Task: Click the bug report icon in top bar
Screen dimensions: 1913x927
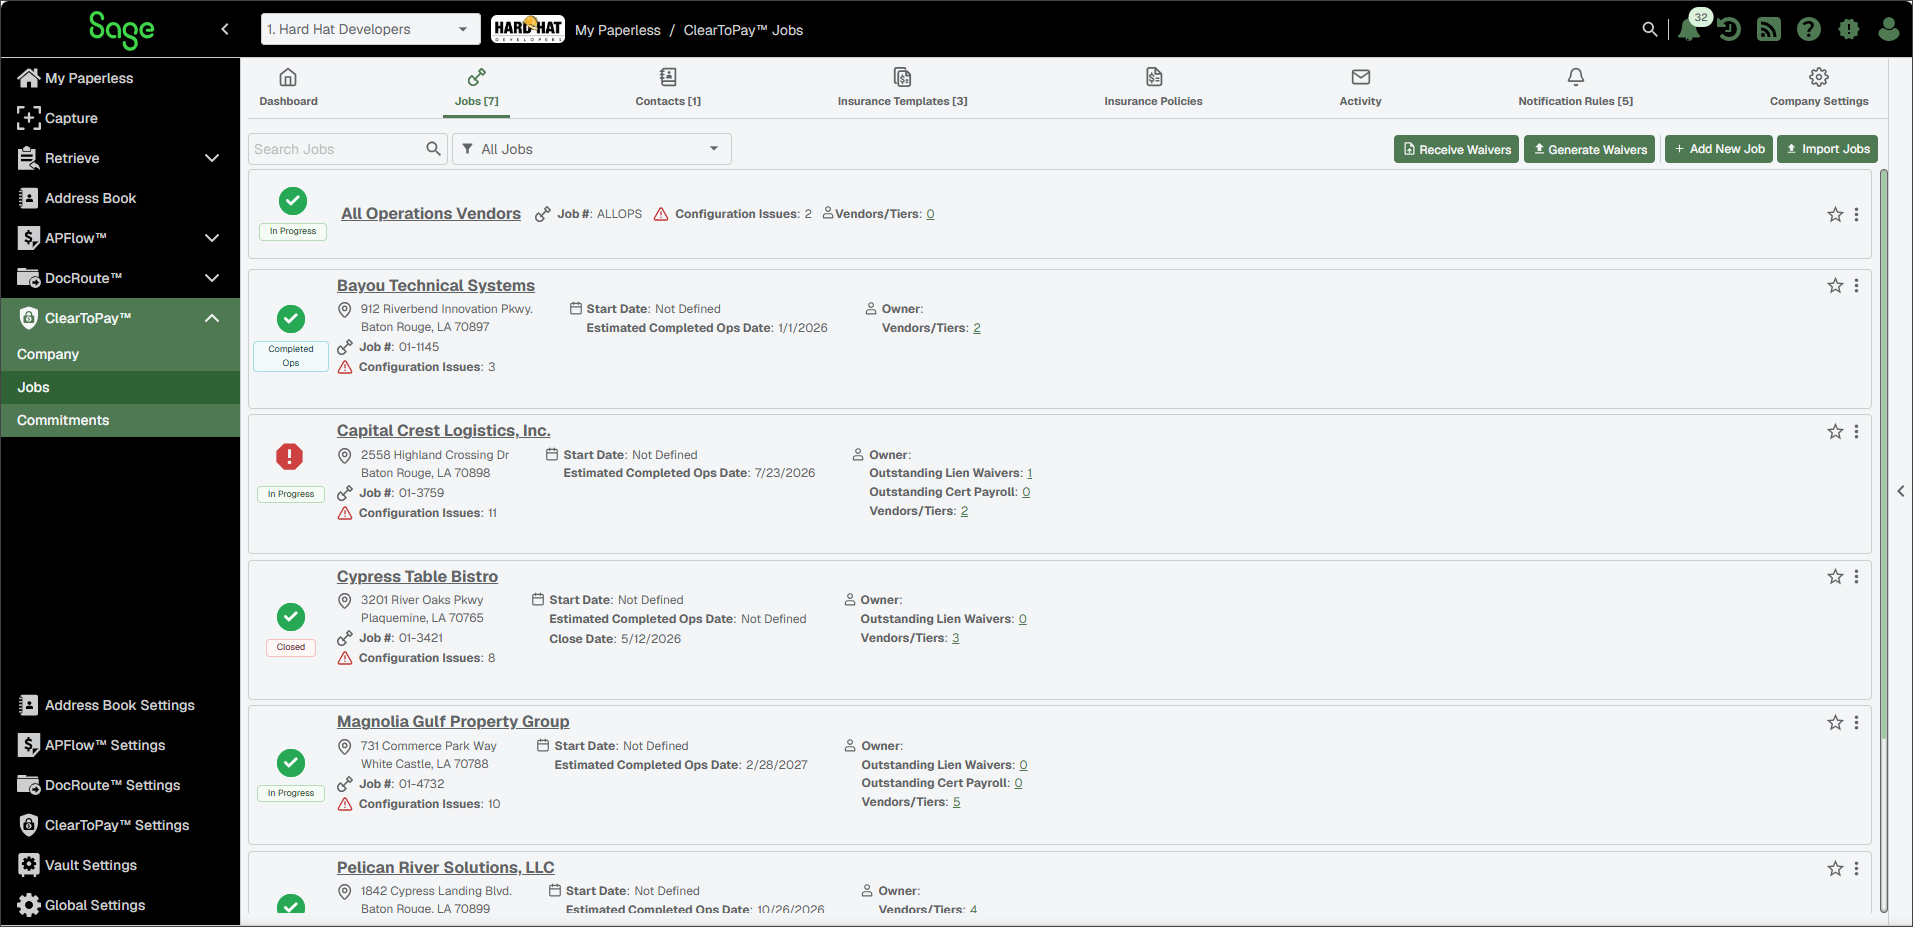Action: [1849, 30]
